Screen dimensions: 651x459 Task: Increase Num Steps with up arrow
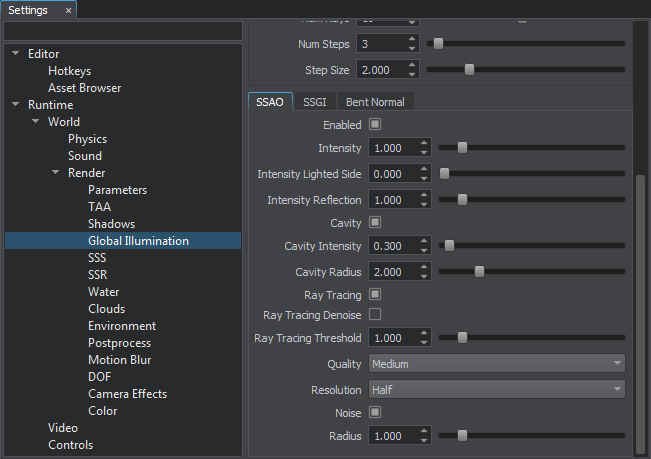click(412, 39)
